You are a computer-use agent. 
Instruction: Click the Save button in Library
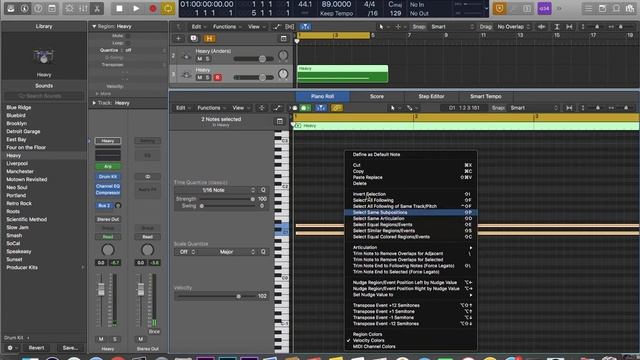[70, 348]
